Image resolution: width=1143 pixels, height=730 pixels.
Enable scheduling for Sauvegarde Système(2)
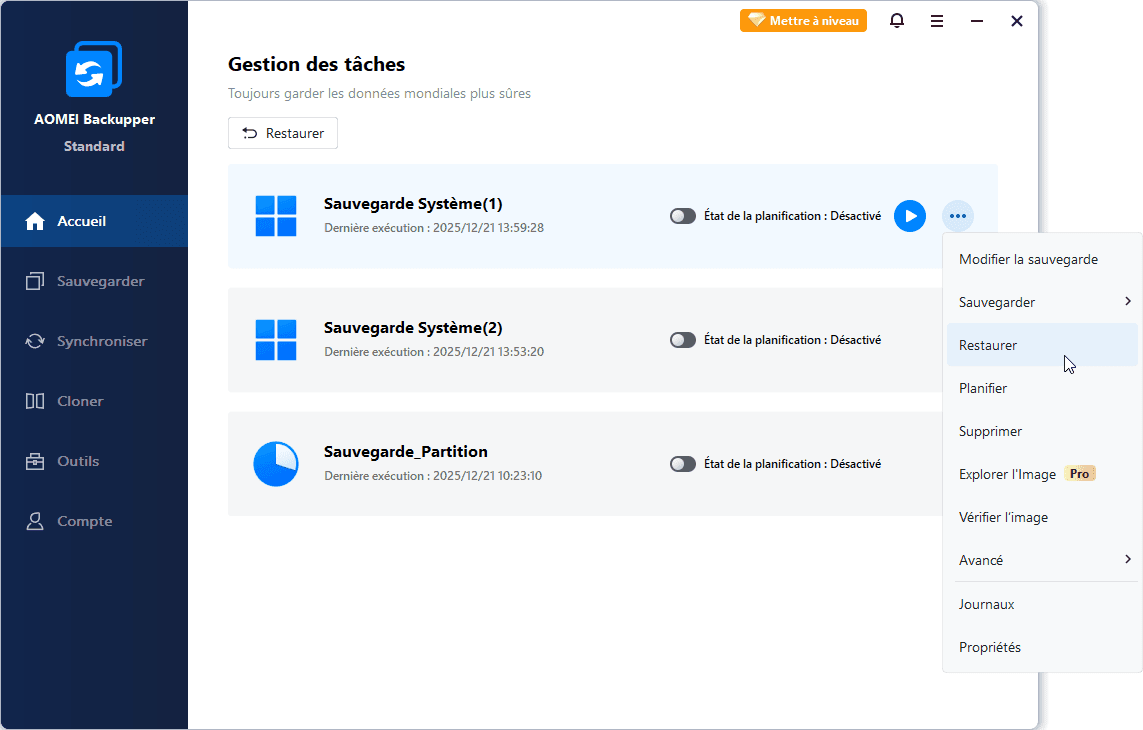pyautogui.click(x=683, y=340)
